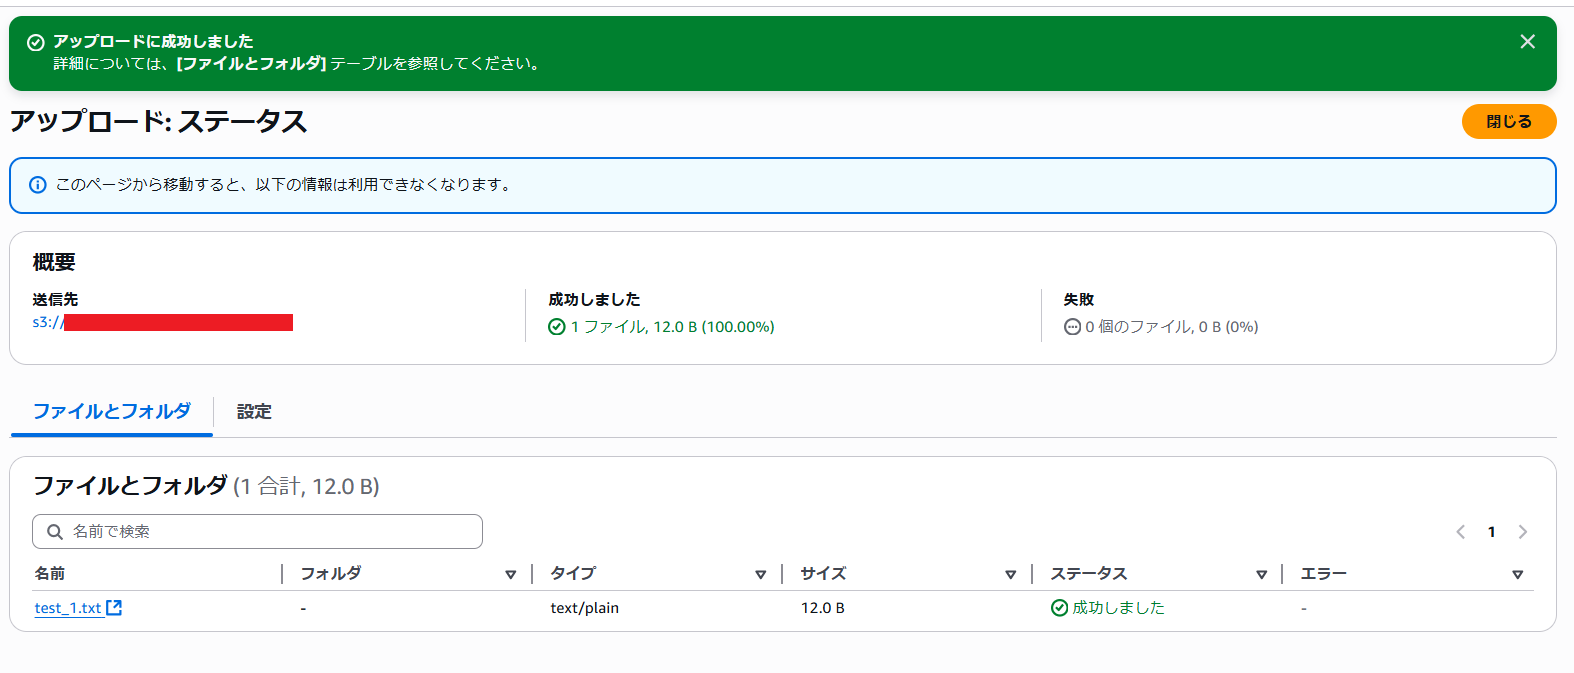Sort by ステータス column arrow
Image resolution: width=1574 pixels, height=673 pixels.
pos(1261,574)
